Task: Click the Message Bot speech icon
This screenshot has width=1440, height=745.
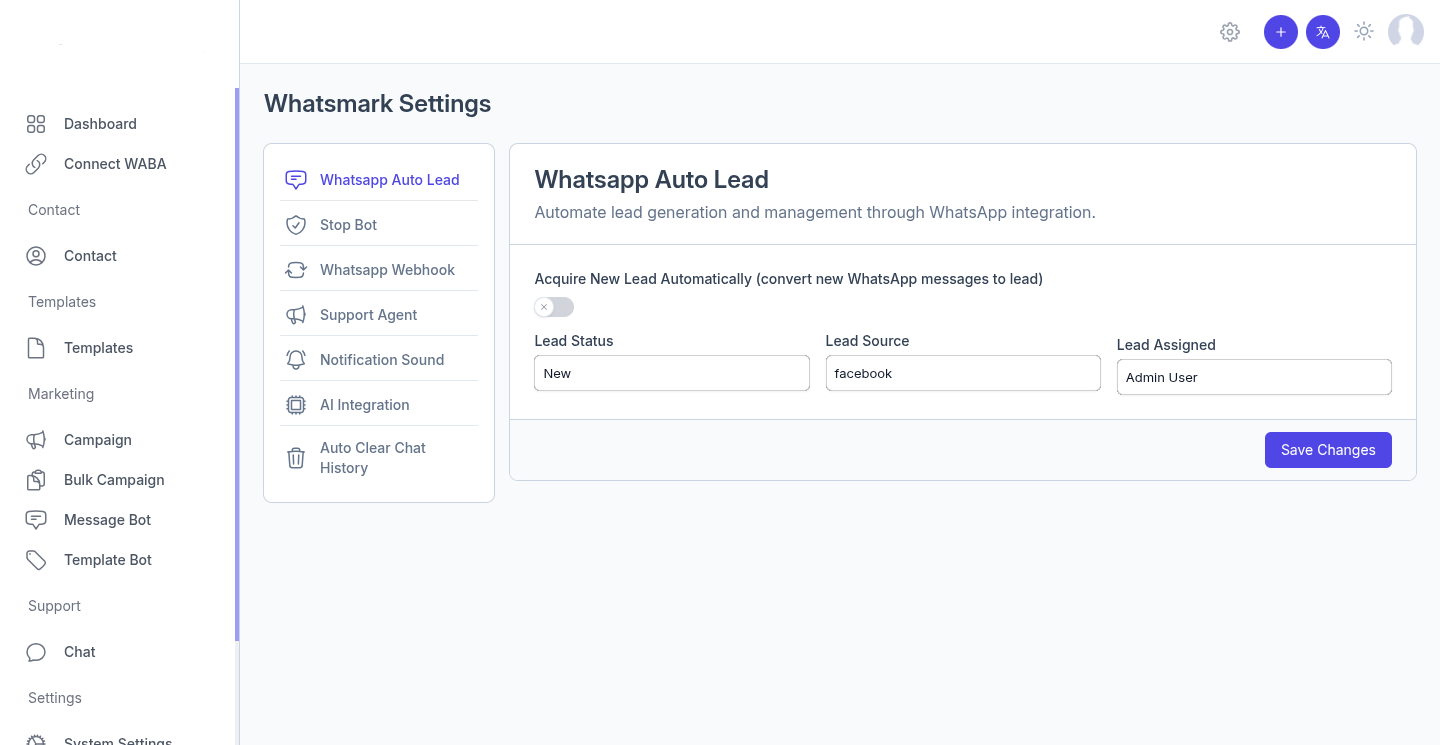Action: (x=36, y=520)
